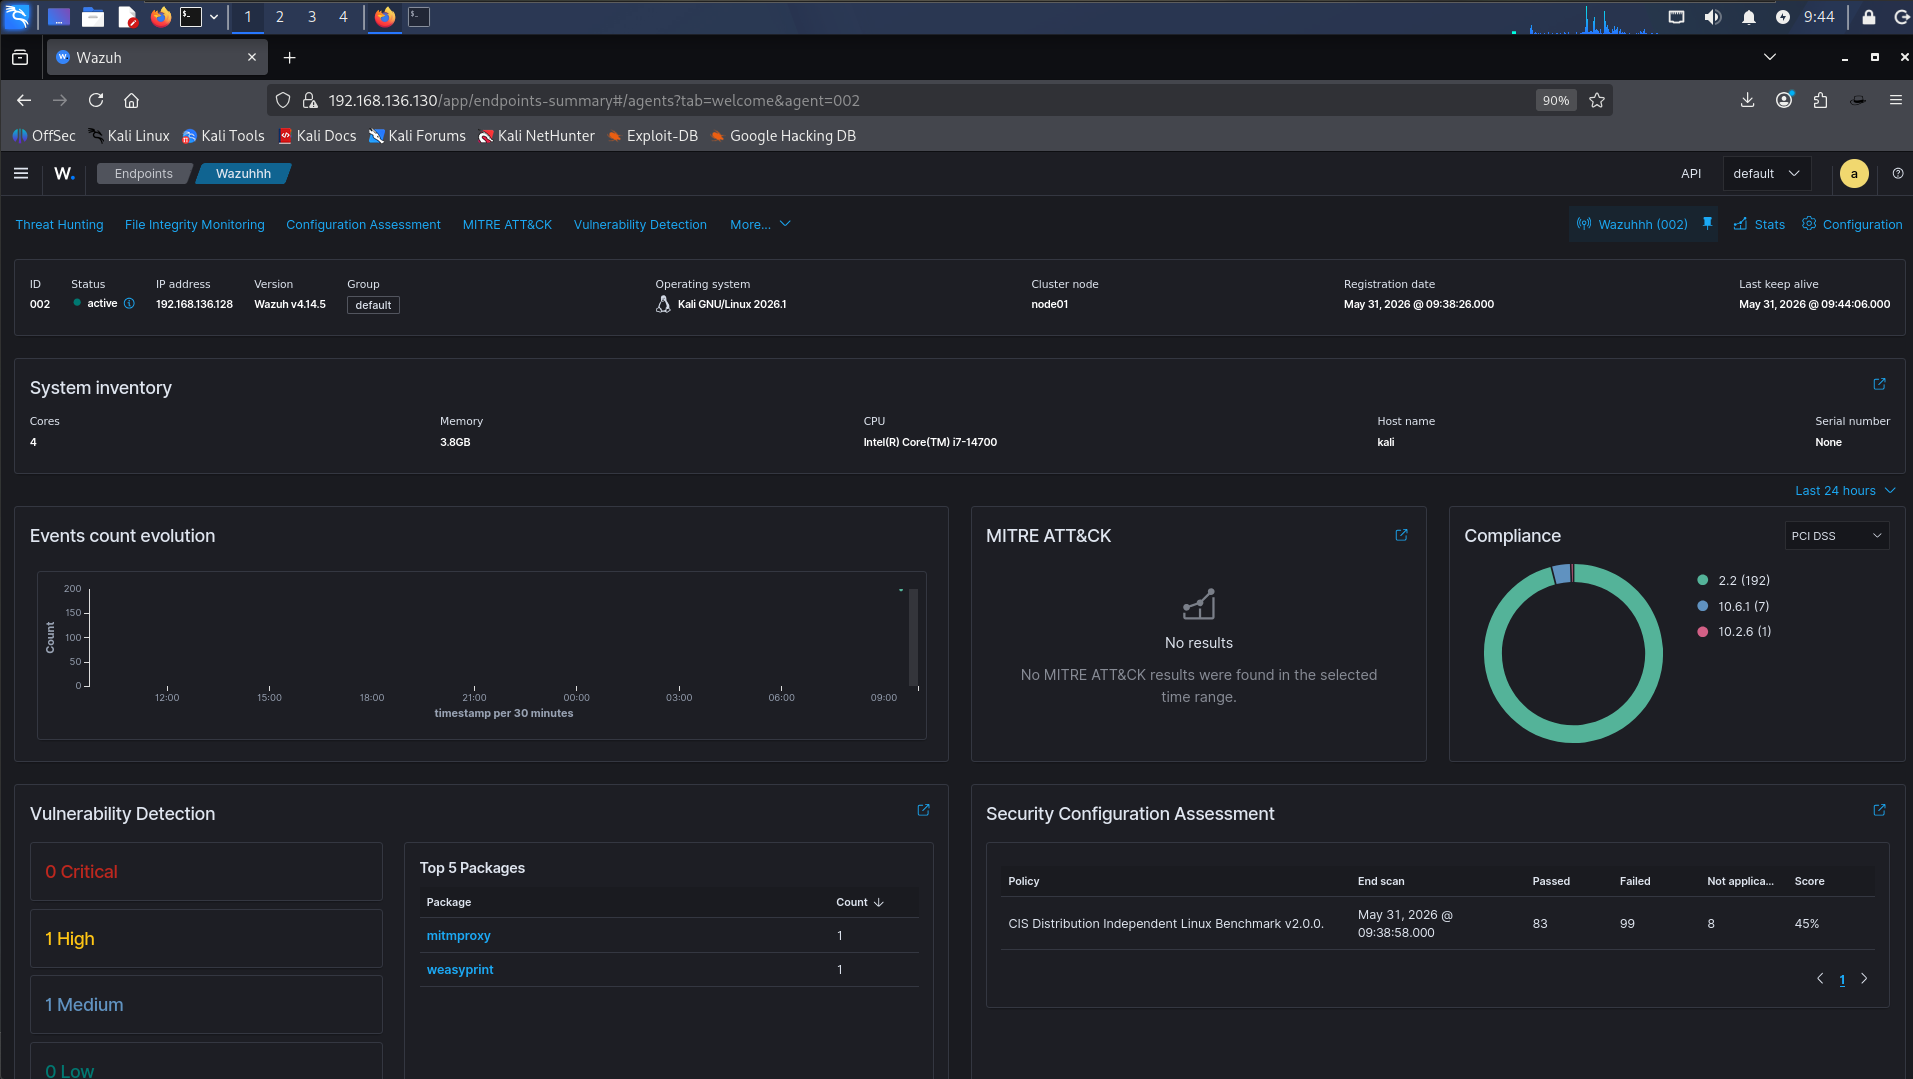Unpin agent Wazuhhh (002) with pin icon
The width and height of the screenshot is (1913, 1079).
1708,223
